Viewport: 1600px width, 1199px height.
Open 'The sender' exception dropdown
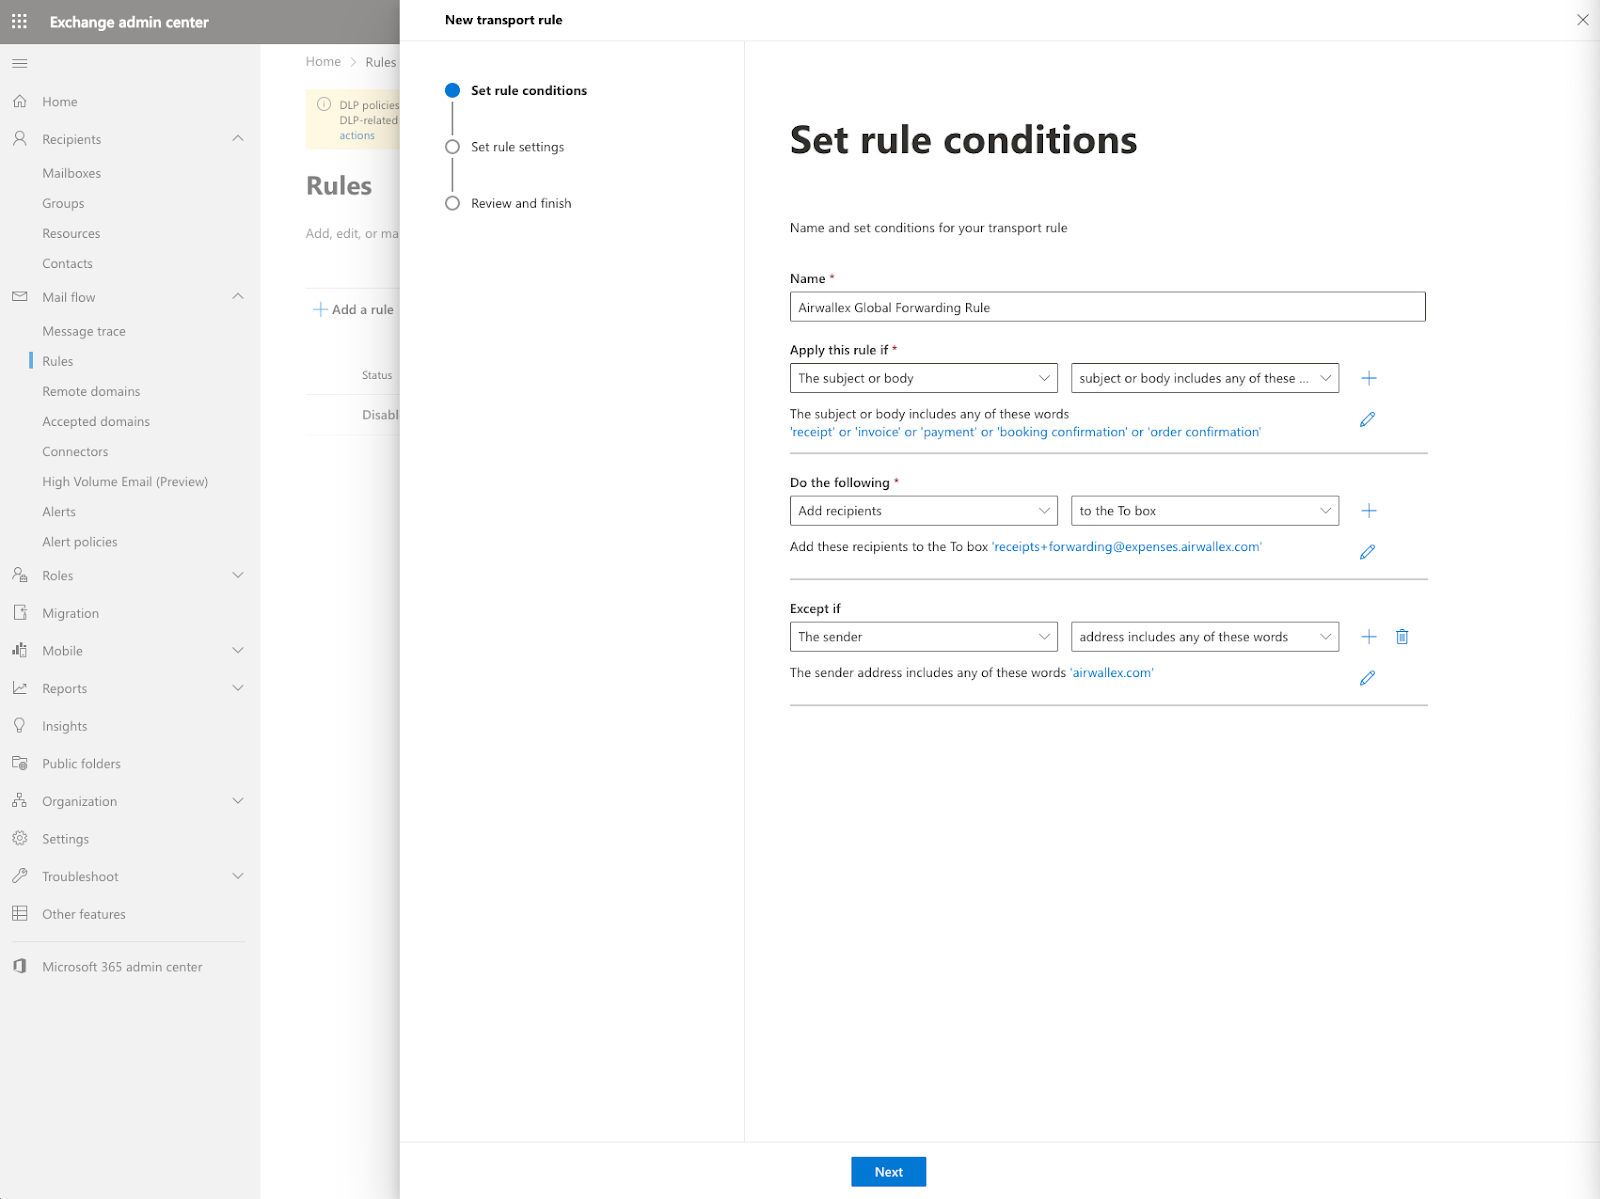(x=923, y=637)
